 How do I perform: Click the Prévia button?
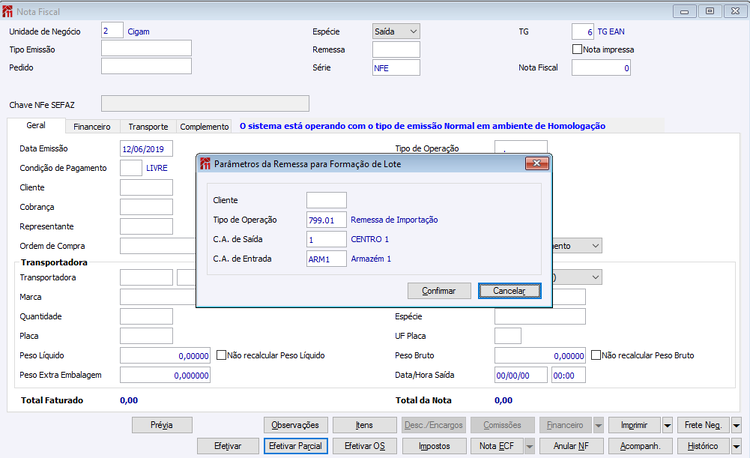[162, 425]
